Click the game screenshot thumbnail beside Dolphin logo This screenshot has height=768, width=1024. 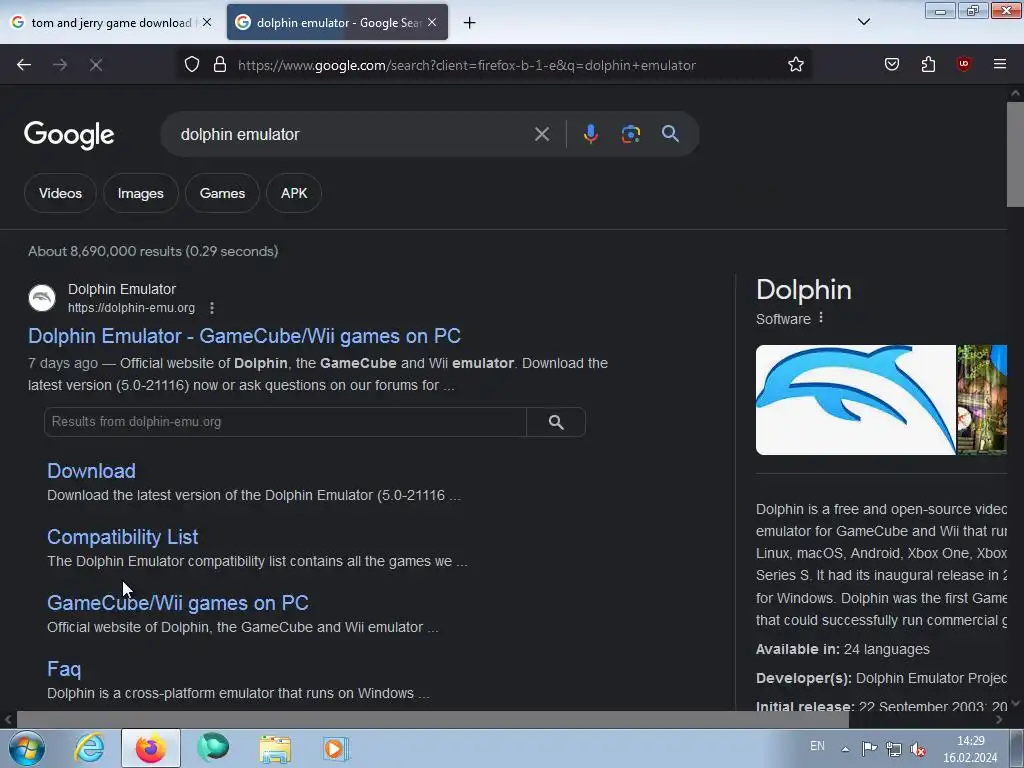[x=982, y=400]
